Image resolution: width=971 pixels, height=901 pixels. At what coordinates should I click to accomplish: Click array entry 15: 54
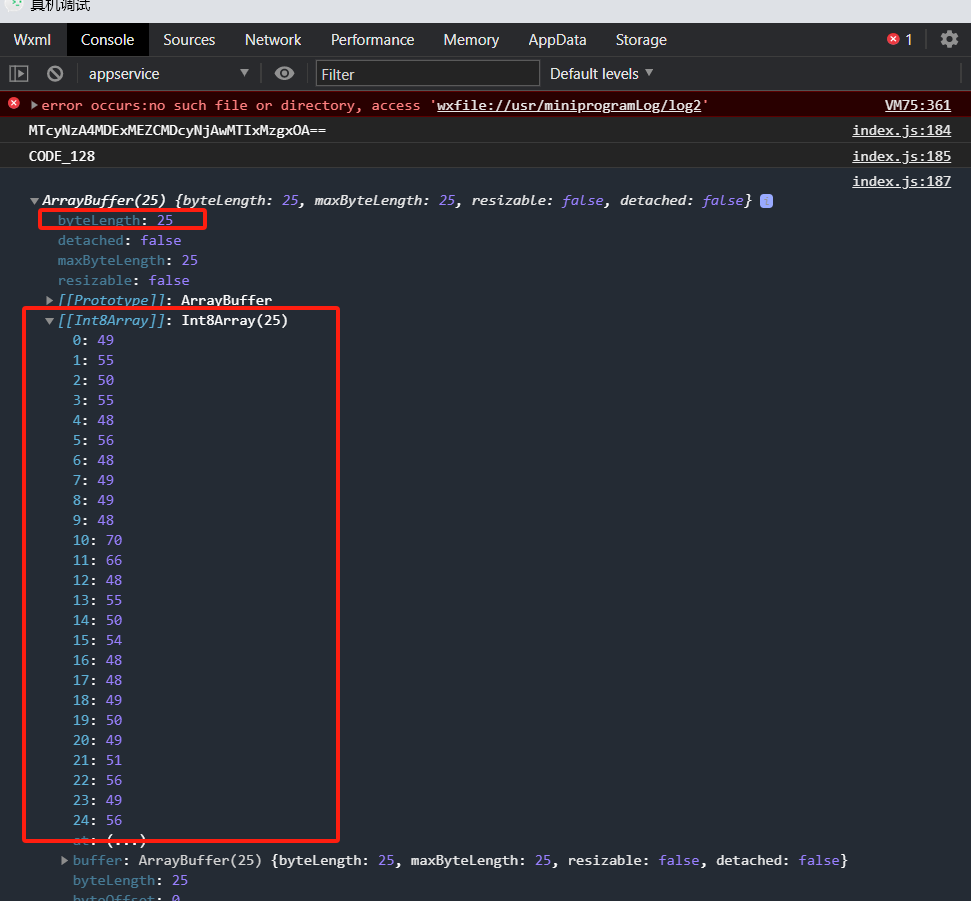point(97,640)
